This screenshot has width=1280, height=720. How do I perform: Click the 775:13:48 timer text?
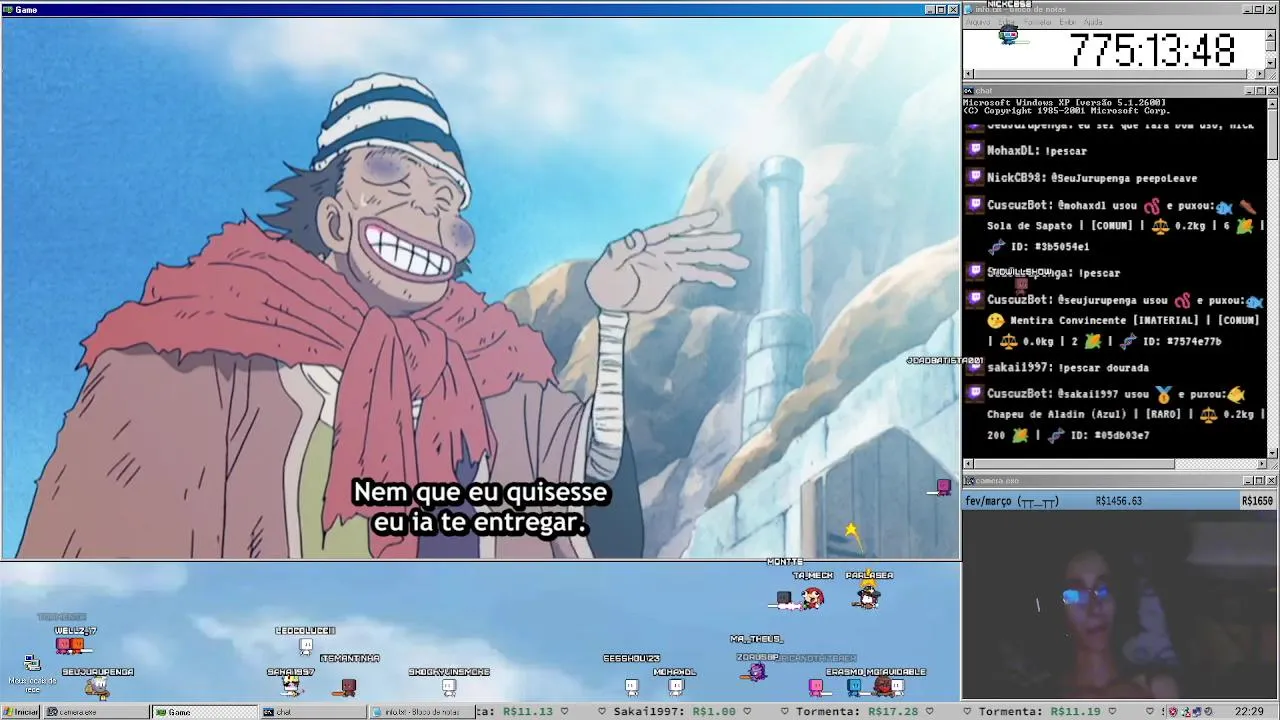[1153, 50]
